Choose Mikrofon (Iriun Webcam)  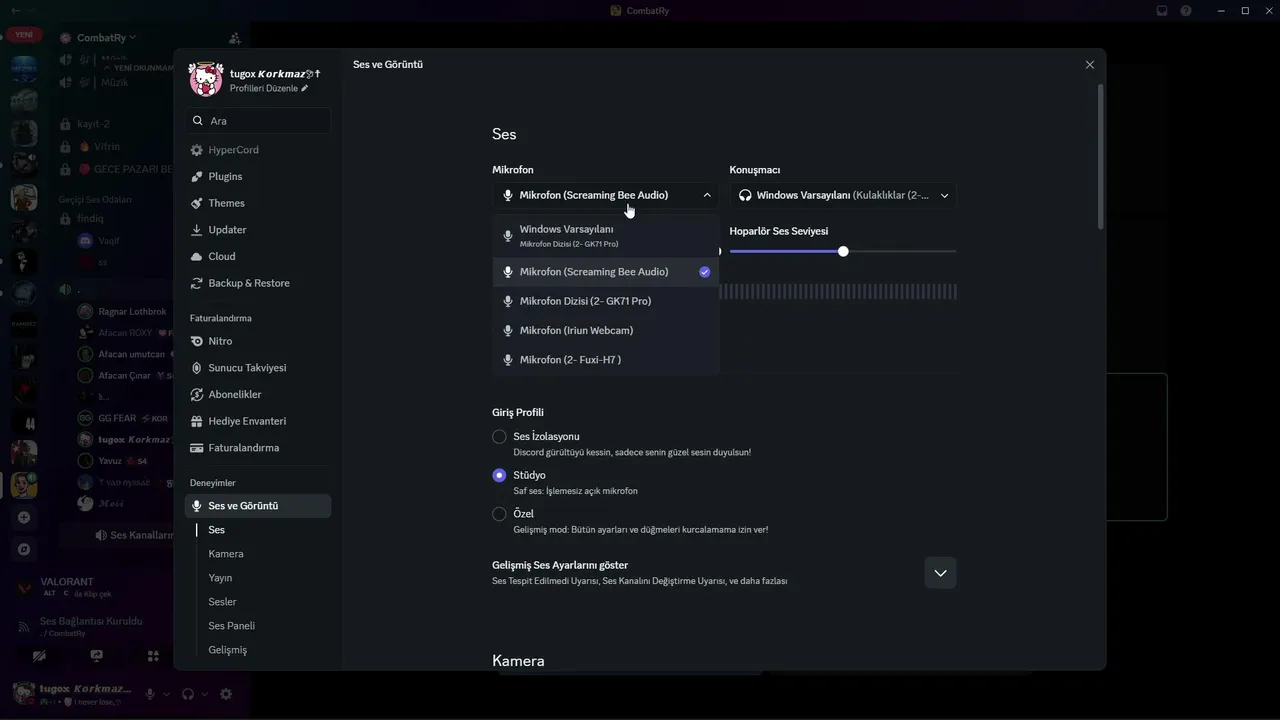pos(606,331)
